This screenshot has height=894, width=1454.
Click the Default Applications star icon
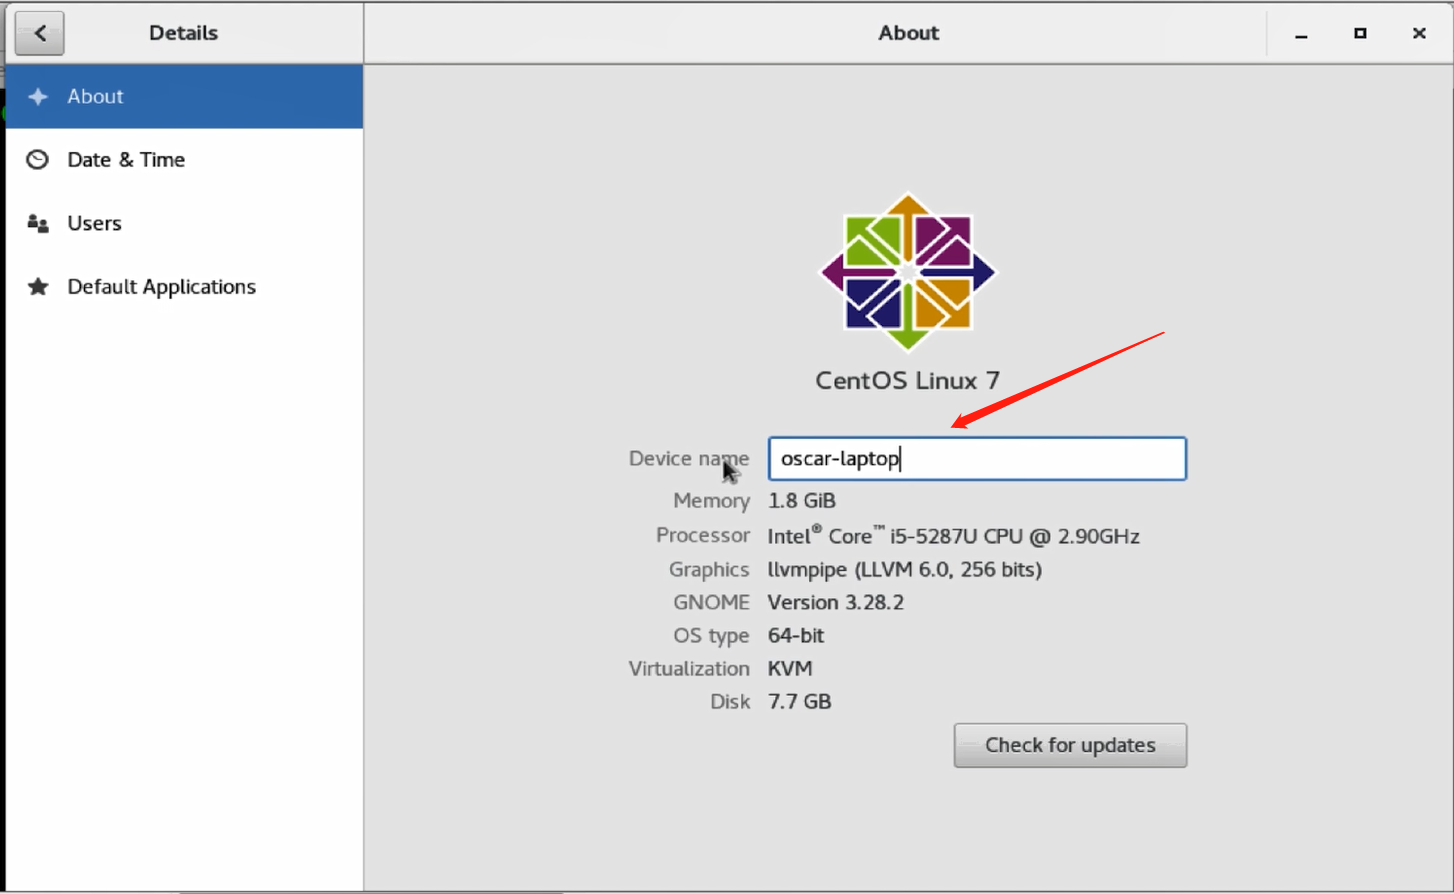38,287
